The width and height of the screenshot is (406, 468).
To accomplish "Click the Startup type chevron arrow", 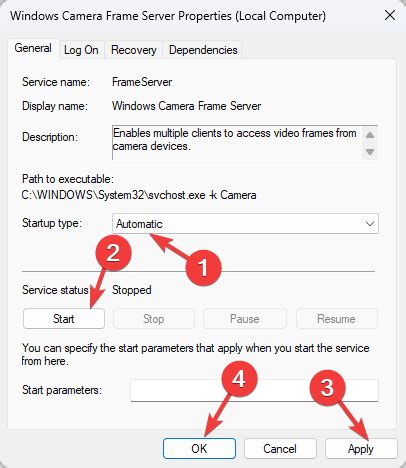I will (x=370, y=224).
